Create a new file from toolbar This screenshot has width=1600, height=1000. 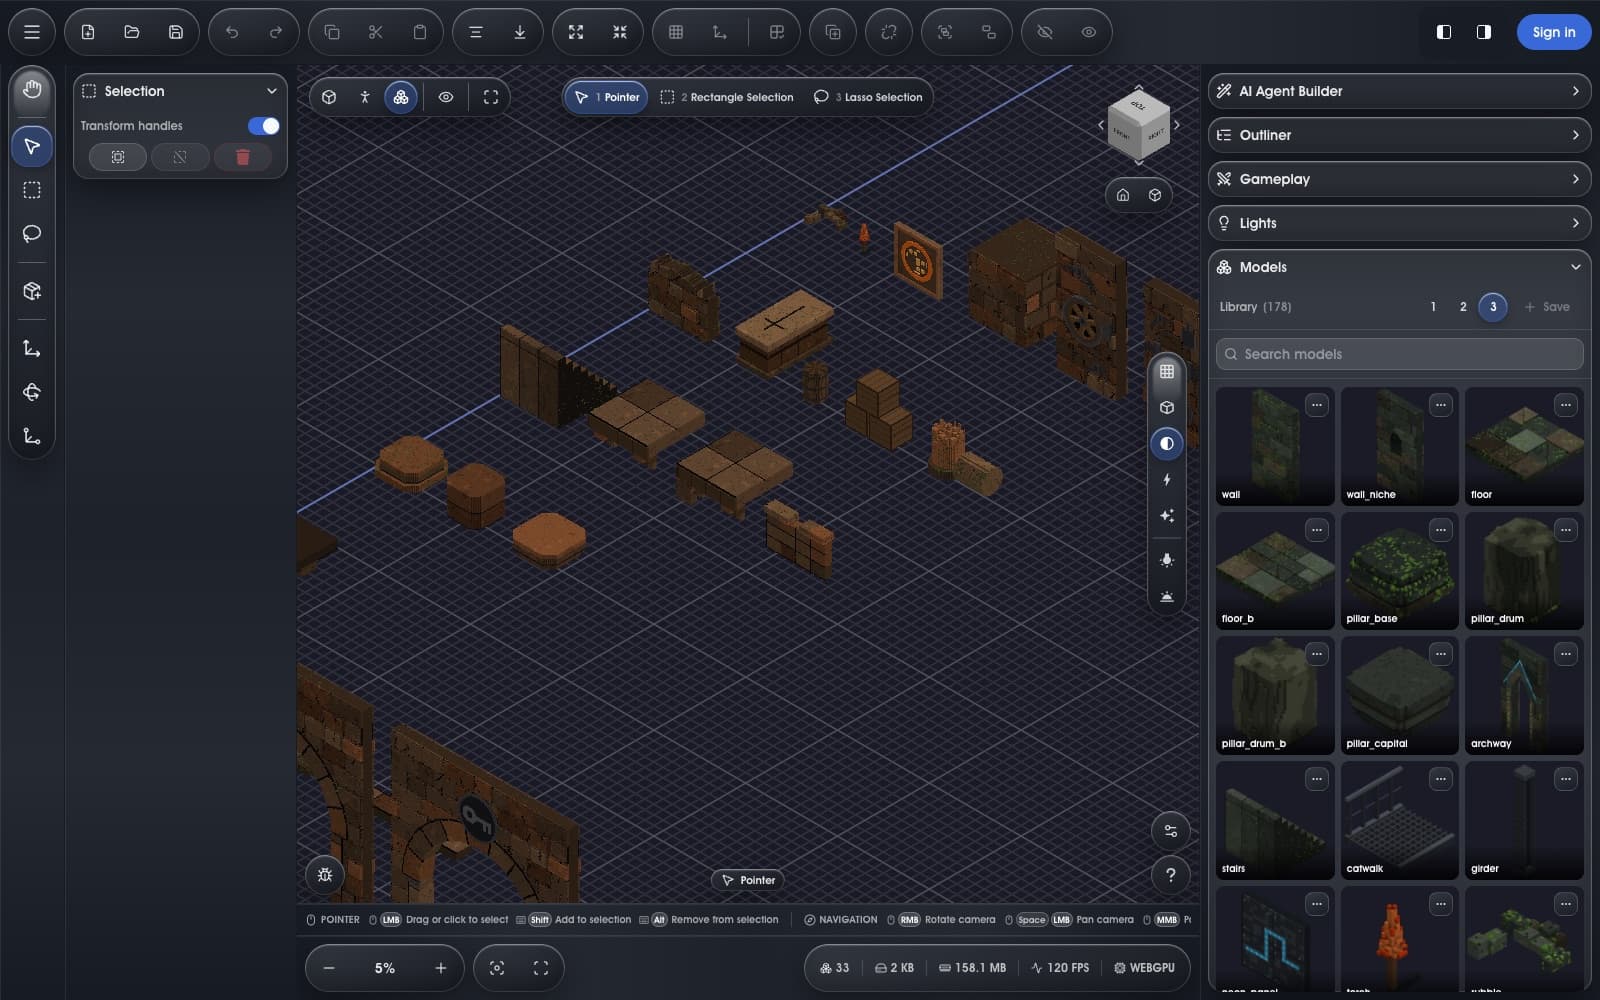click(88, 32)
